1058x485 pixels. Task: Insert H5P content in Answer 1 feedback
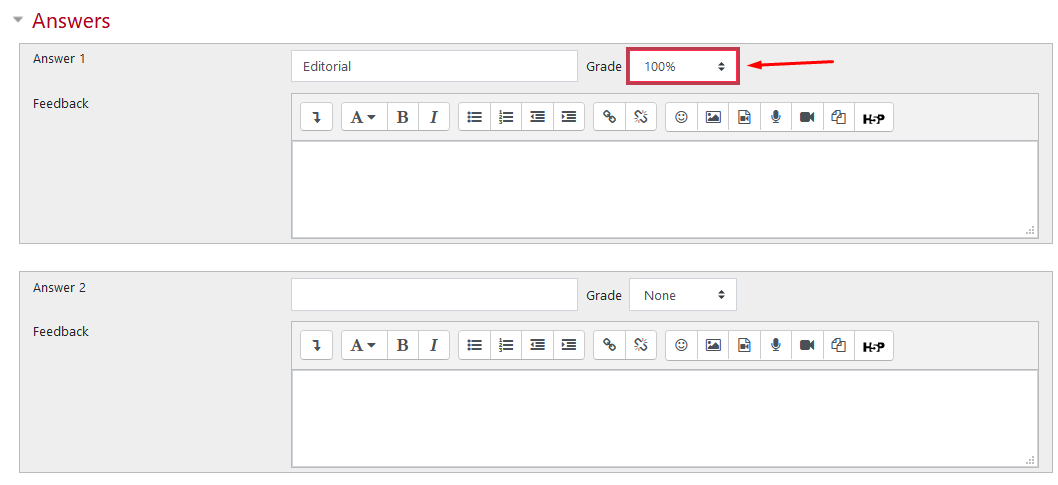point(873,117)
